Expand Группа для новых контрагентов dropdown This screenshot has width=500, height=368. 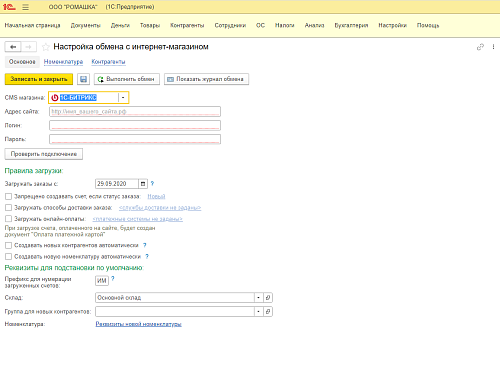[x=259, y=312]
